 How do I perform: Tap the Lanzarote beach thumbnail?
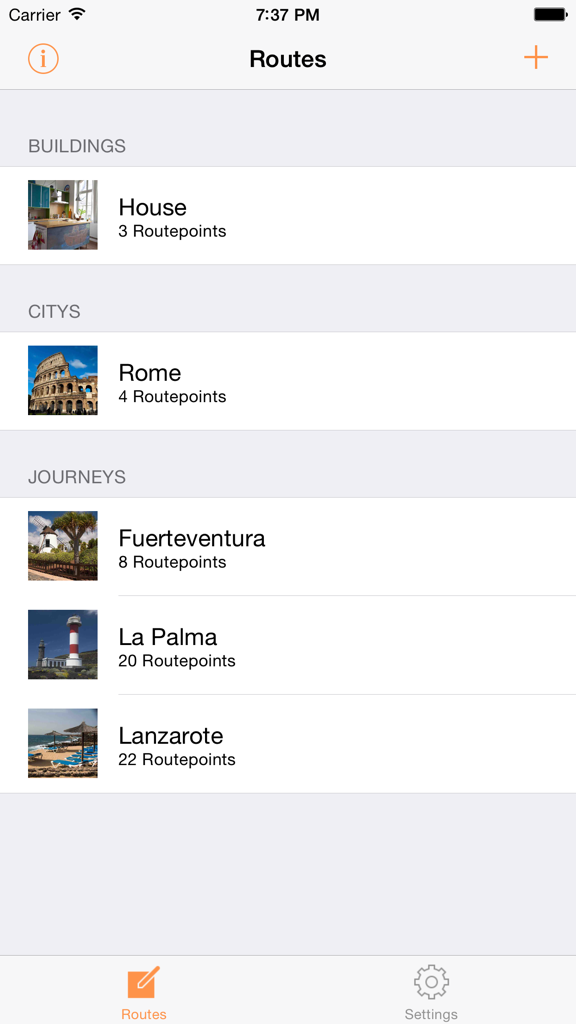click(x=62, y=744)
